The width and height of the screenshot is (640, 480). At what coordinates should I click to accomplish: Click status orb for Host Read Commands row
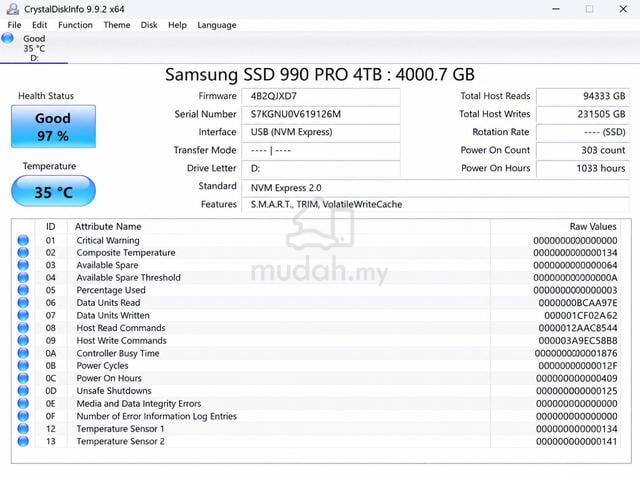[x=23, y=328]
